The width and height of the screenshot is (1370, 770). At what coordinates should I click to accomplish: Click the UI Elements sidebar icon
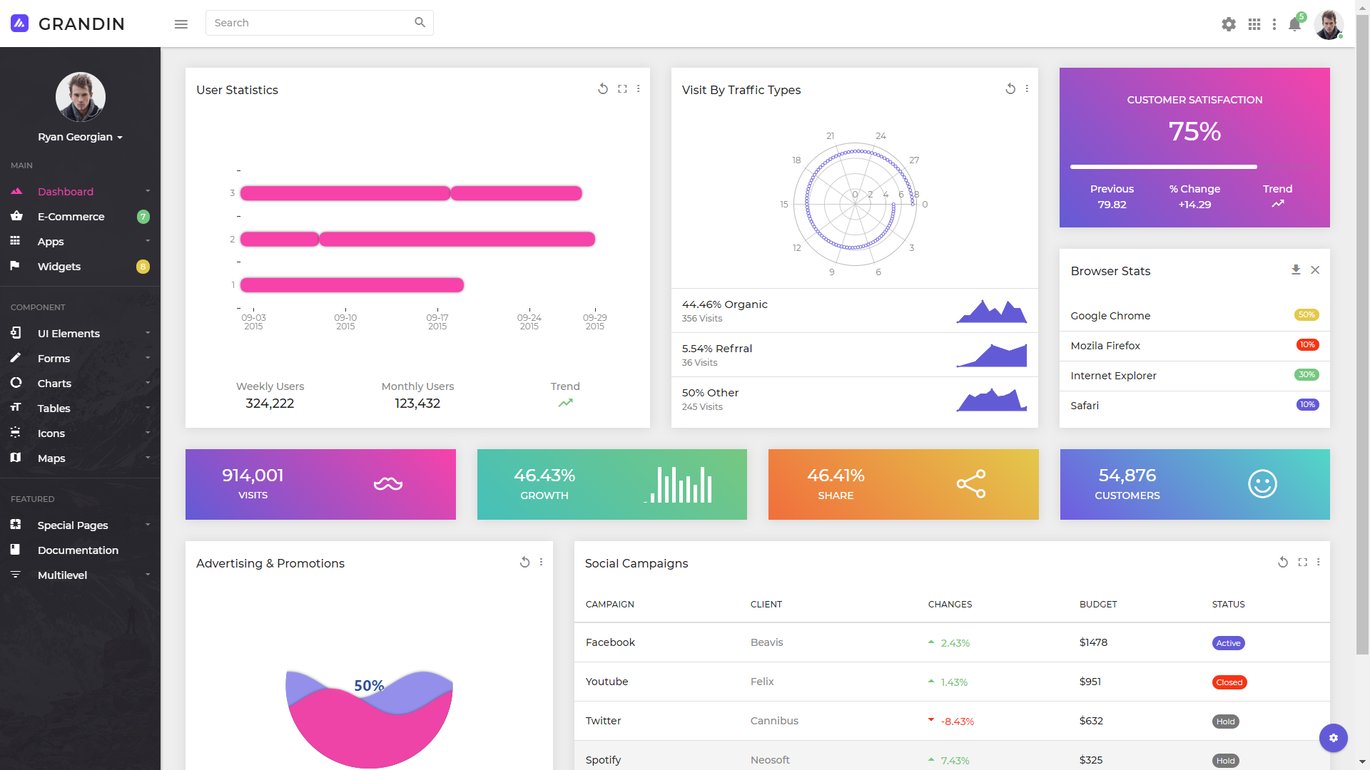tap(15, 333)
